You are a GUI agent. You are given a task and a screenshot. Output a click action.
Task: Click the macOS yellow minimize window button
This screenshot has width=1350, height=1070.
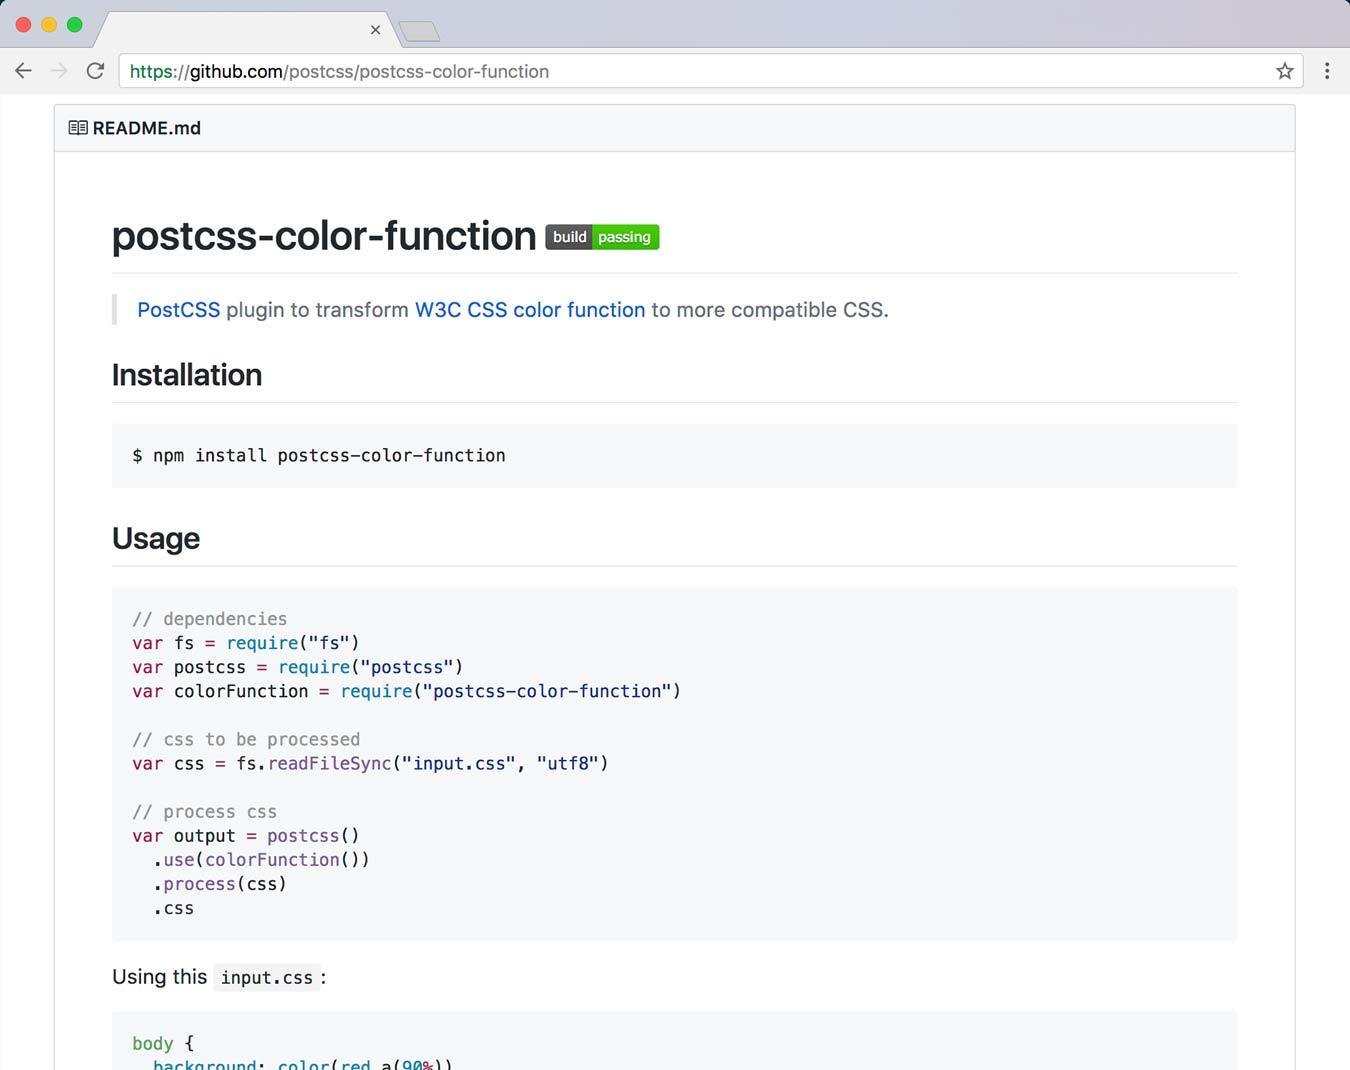[x=48, y=24]
